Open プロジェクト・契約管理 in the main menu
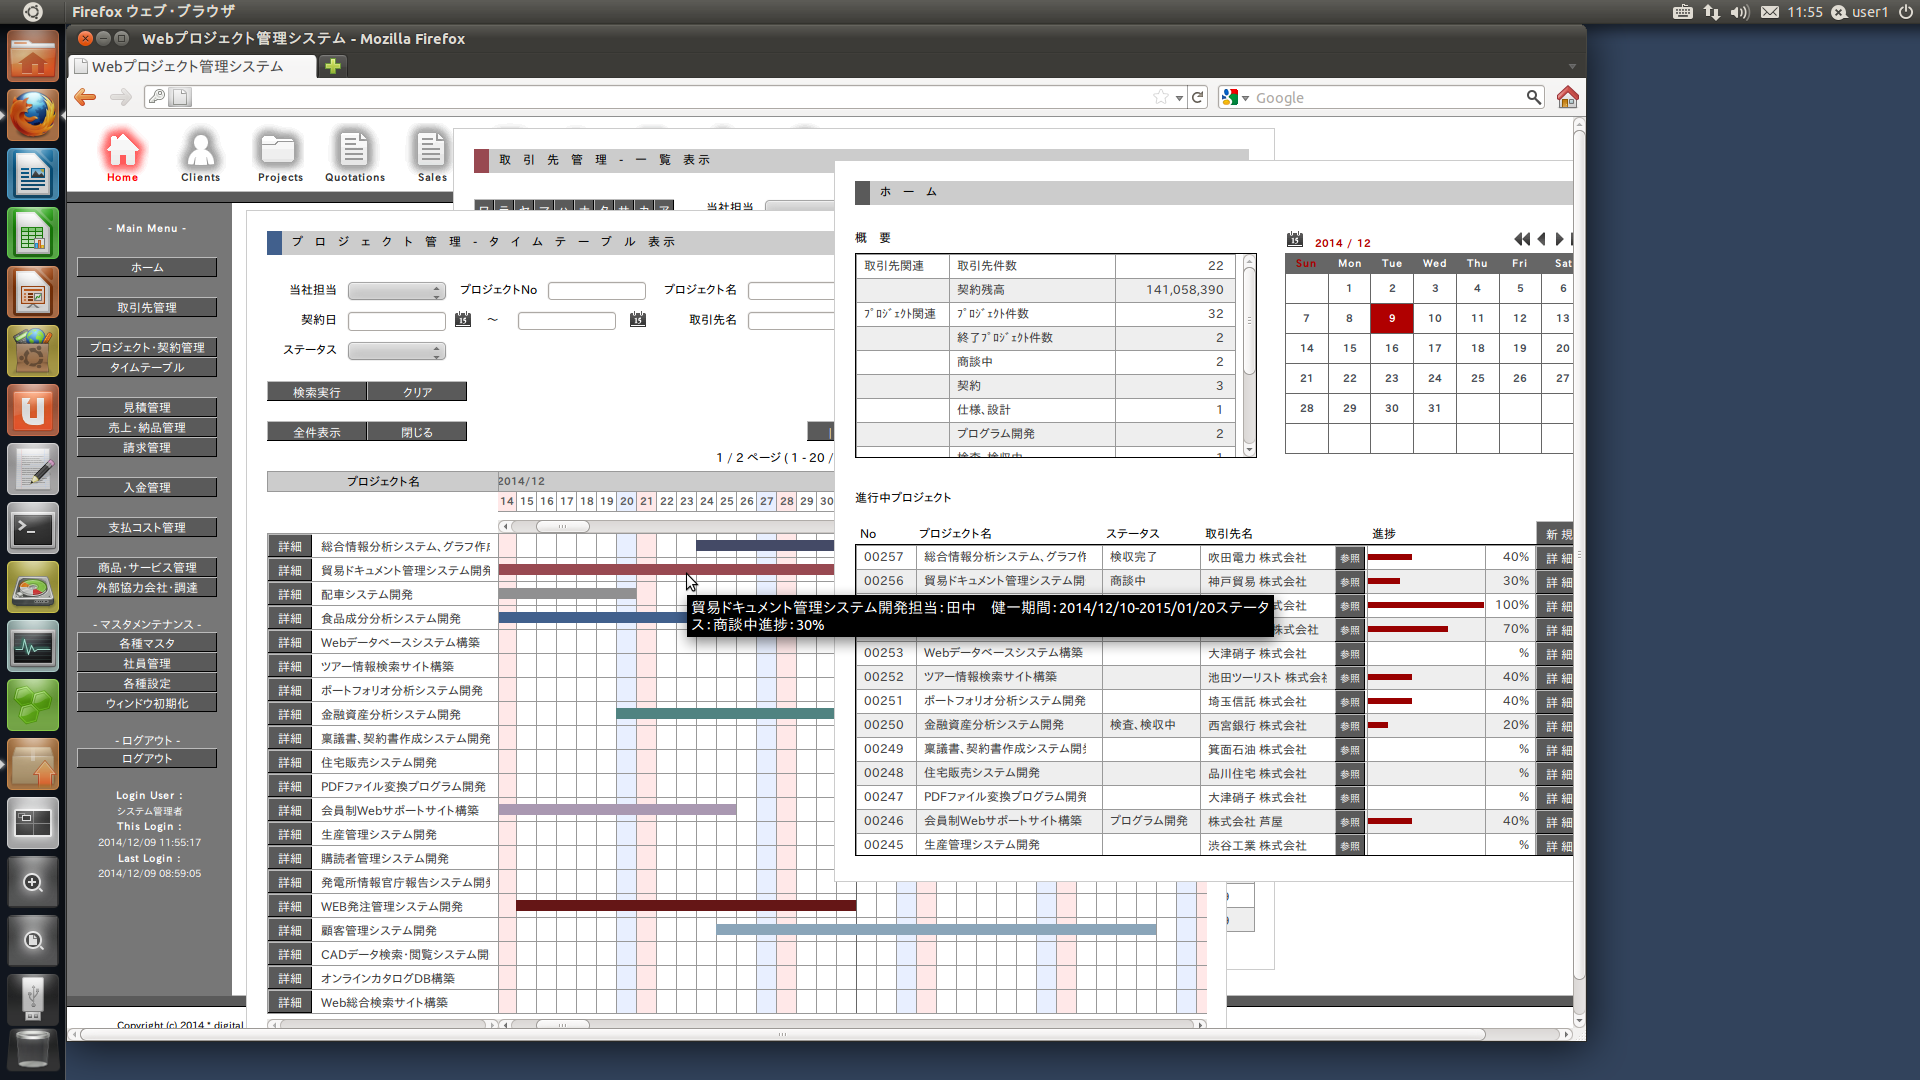The width and height of the screenshot is (1920, 1080). pos(147,348)
